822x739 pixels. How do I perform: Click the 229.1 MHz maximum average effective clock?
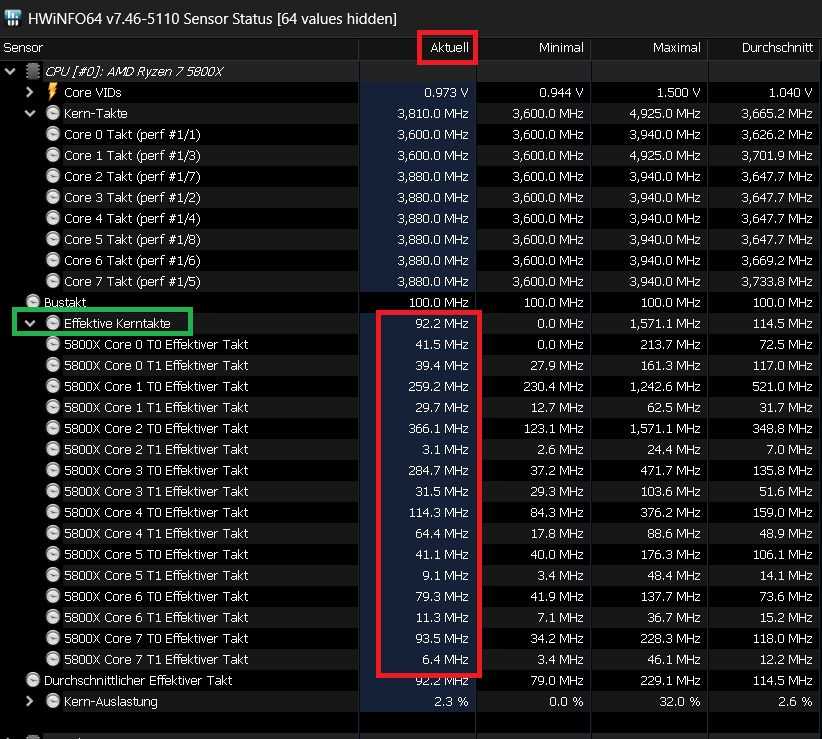670,680
